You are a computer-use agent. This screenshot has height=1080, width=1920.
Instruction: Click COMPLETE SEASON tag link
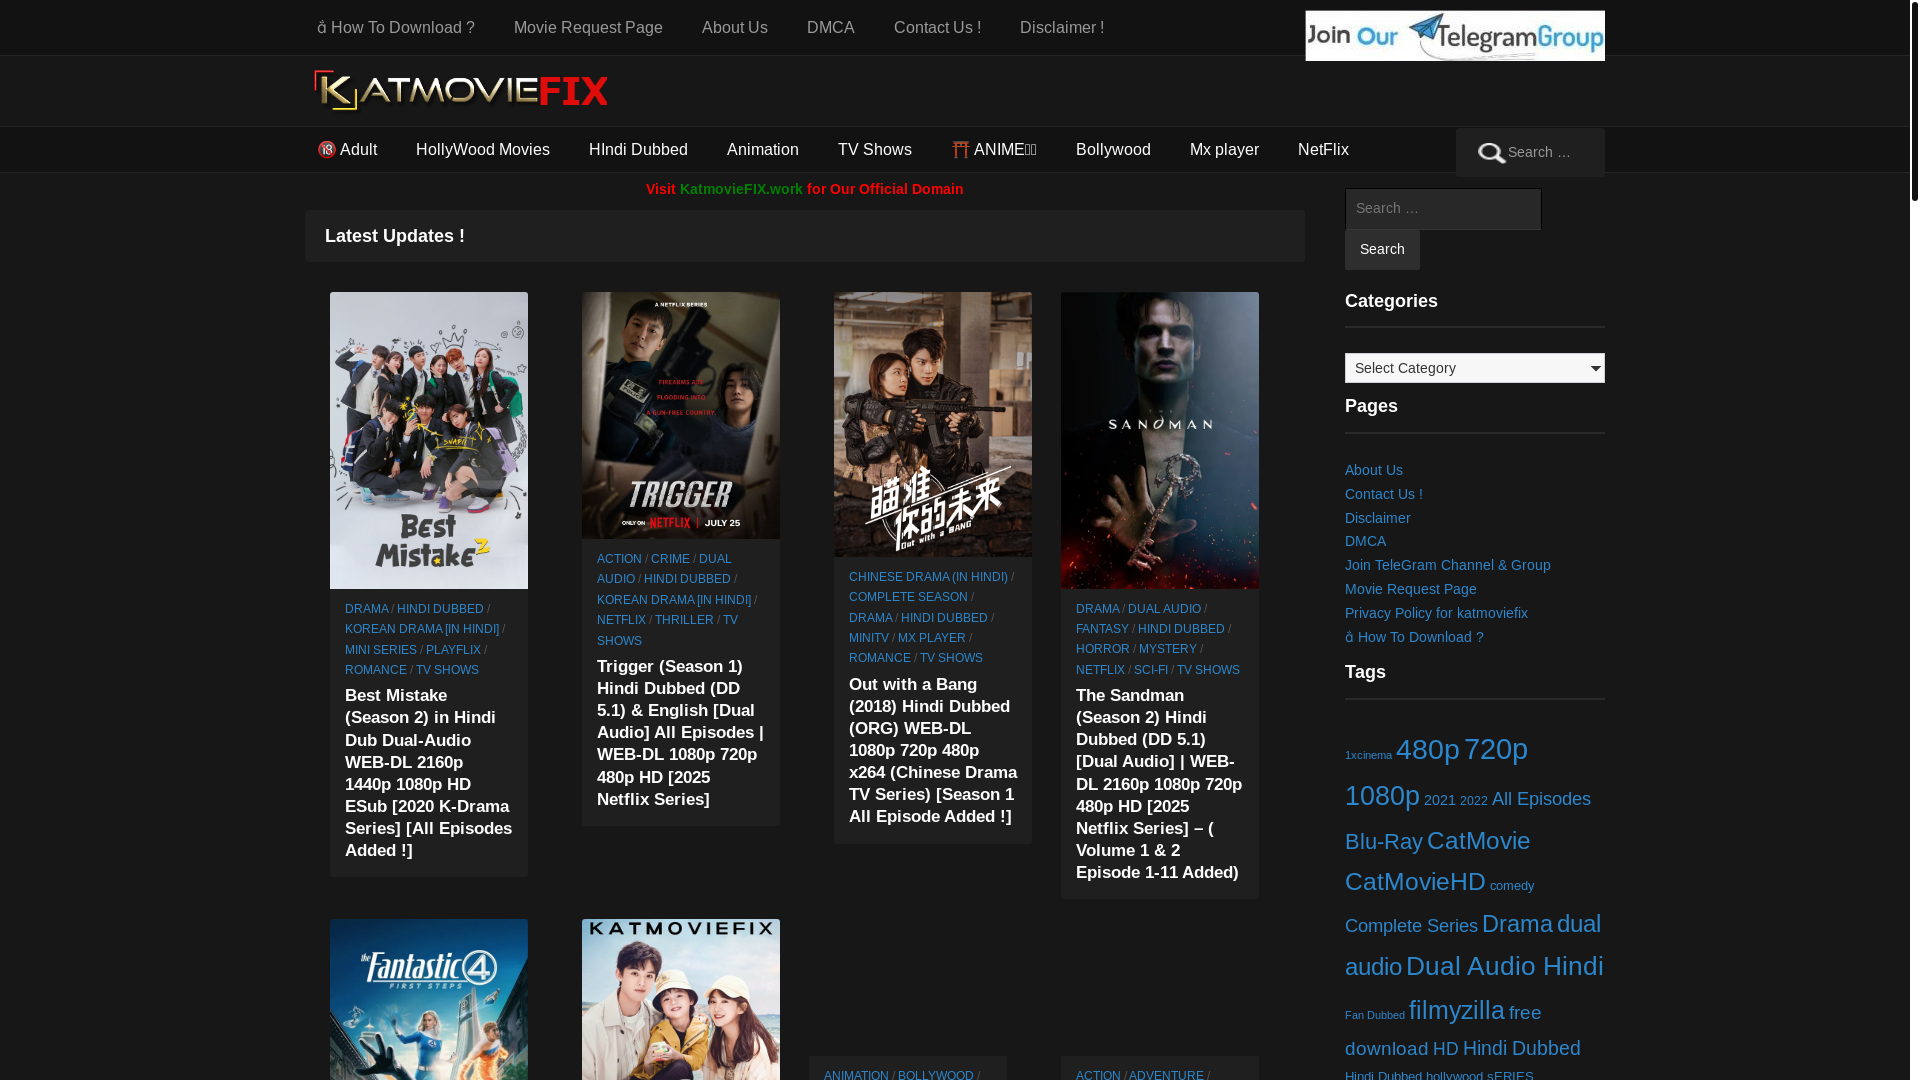pyautogui.click(x=908, y=597)
